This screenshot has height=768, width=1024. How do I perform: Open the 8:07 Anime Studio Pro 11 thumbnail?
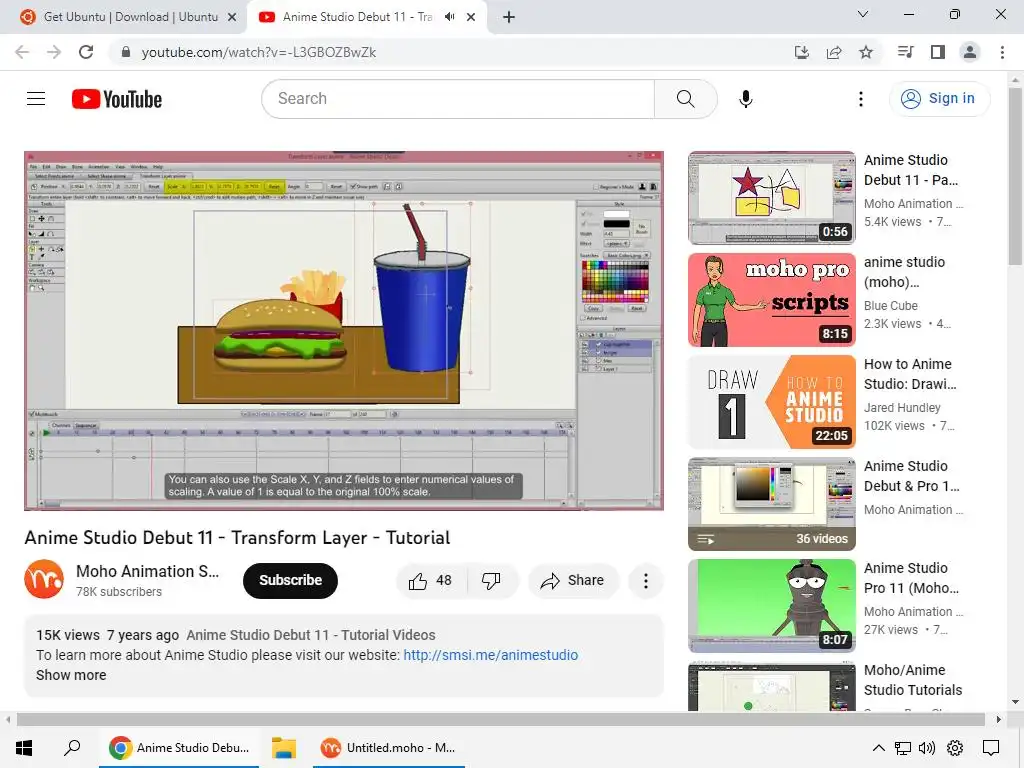pyautogui.click(x=771, y=605)
